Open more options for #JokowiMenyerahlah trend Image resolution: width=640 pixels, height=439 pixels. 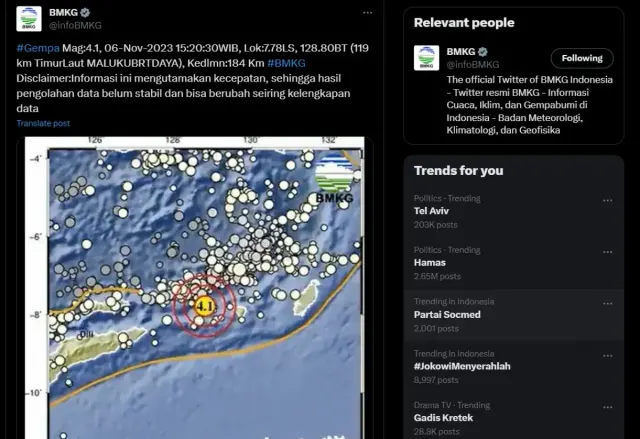pyautogui.click(x=607, y=355)
